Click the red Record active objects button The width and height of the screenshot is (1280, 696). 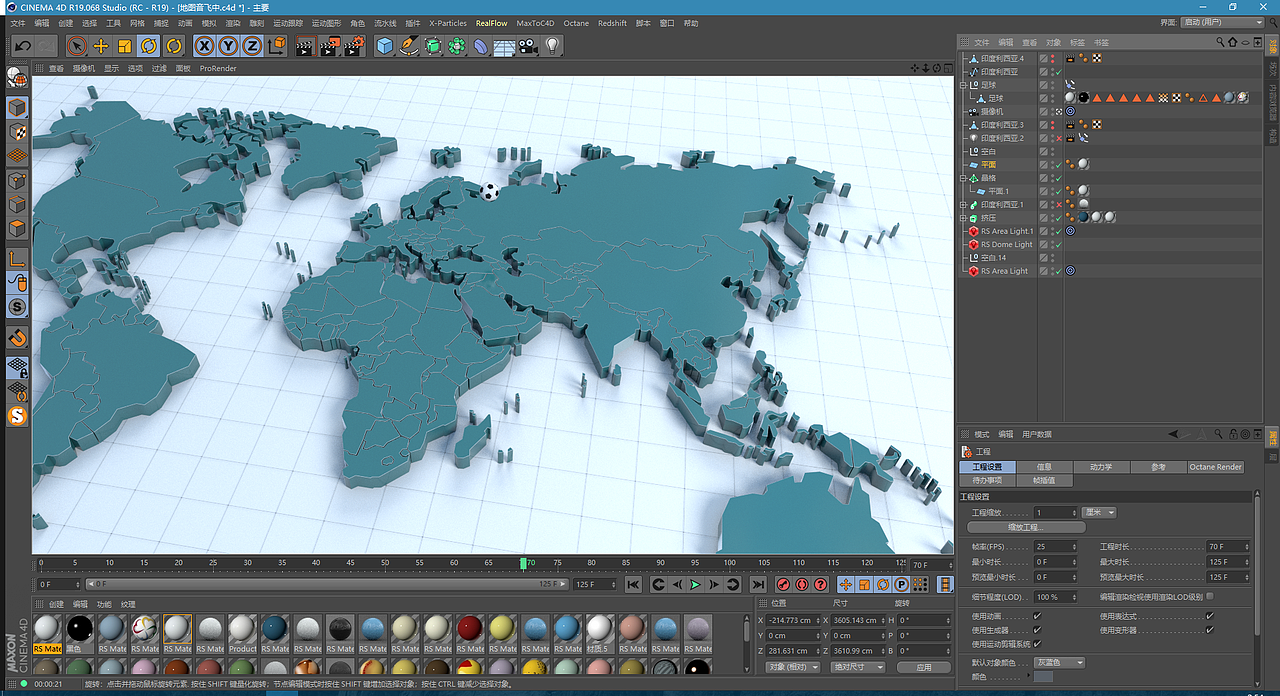(x=784, y=584)
